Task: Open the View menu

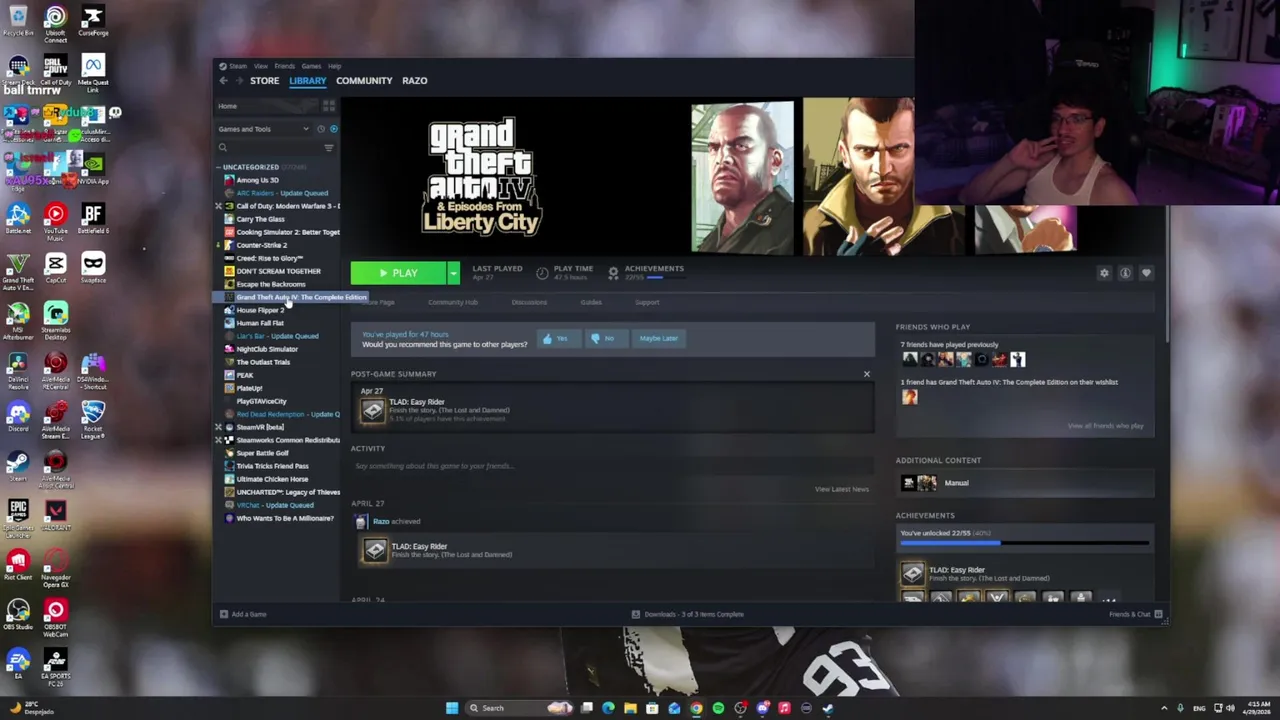Action: pyautogui.click(x=260, y=66)
